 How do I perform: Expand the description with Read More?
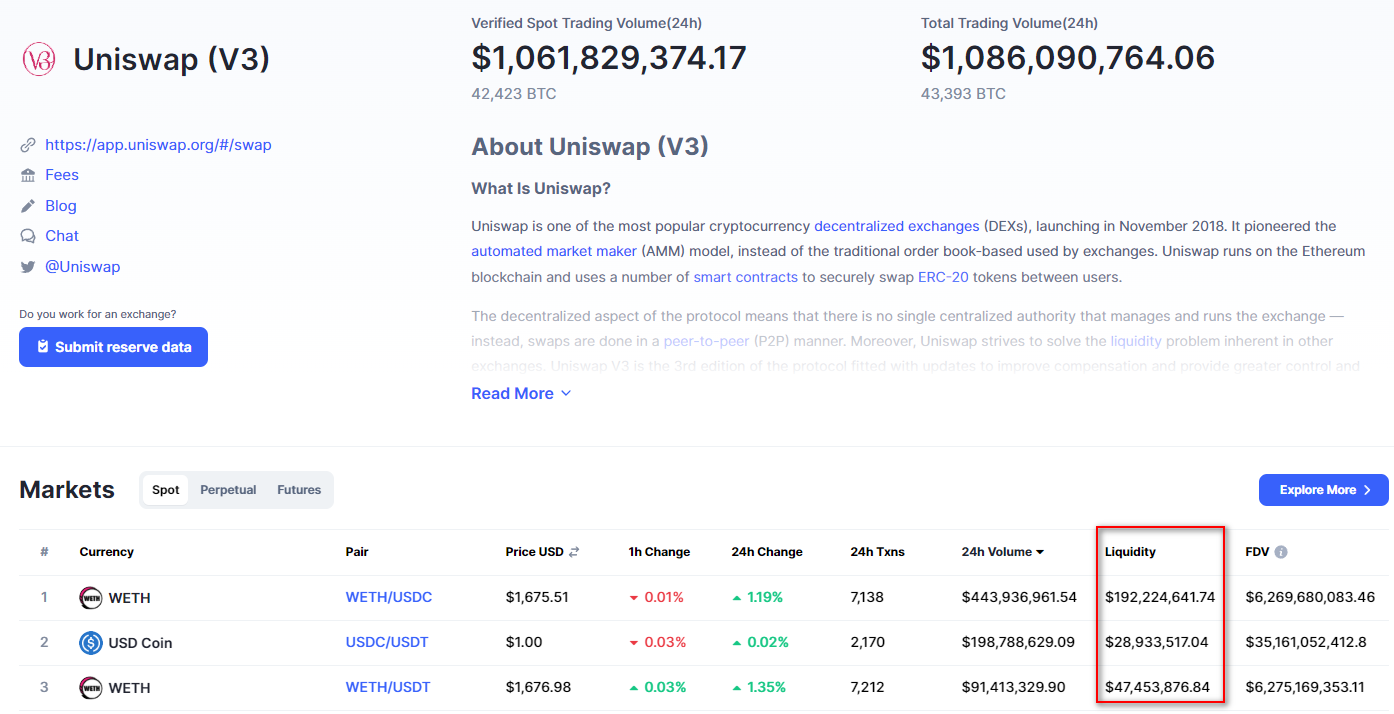tap(521, 394)
